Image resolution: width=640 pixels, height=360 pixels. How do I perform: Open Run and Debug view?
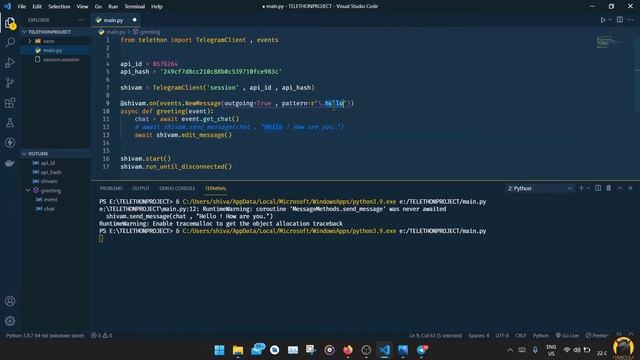[10, 62]
